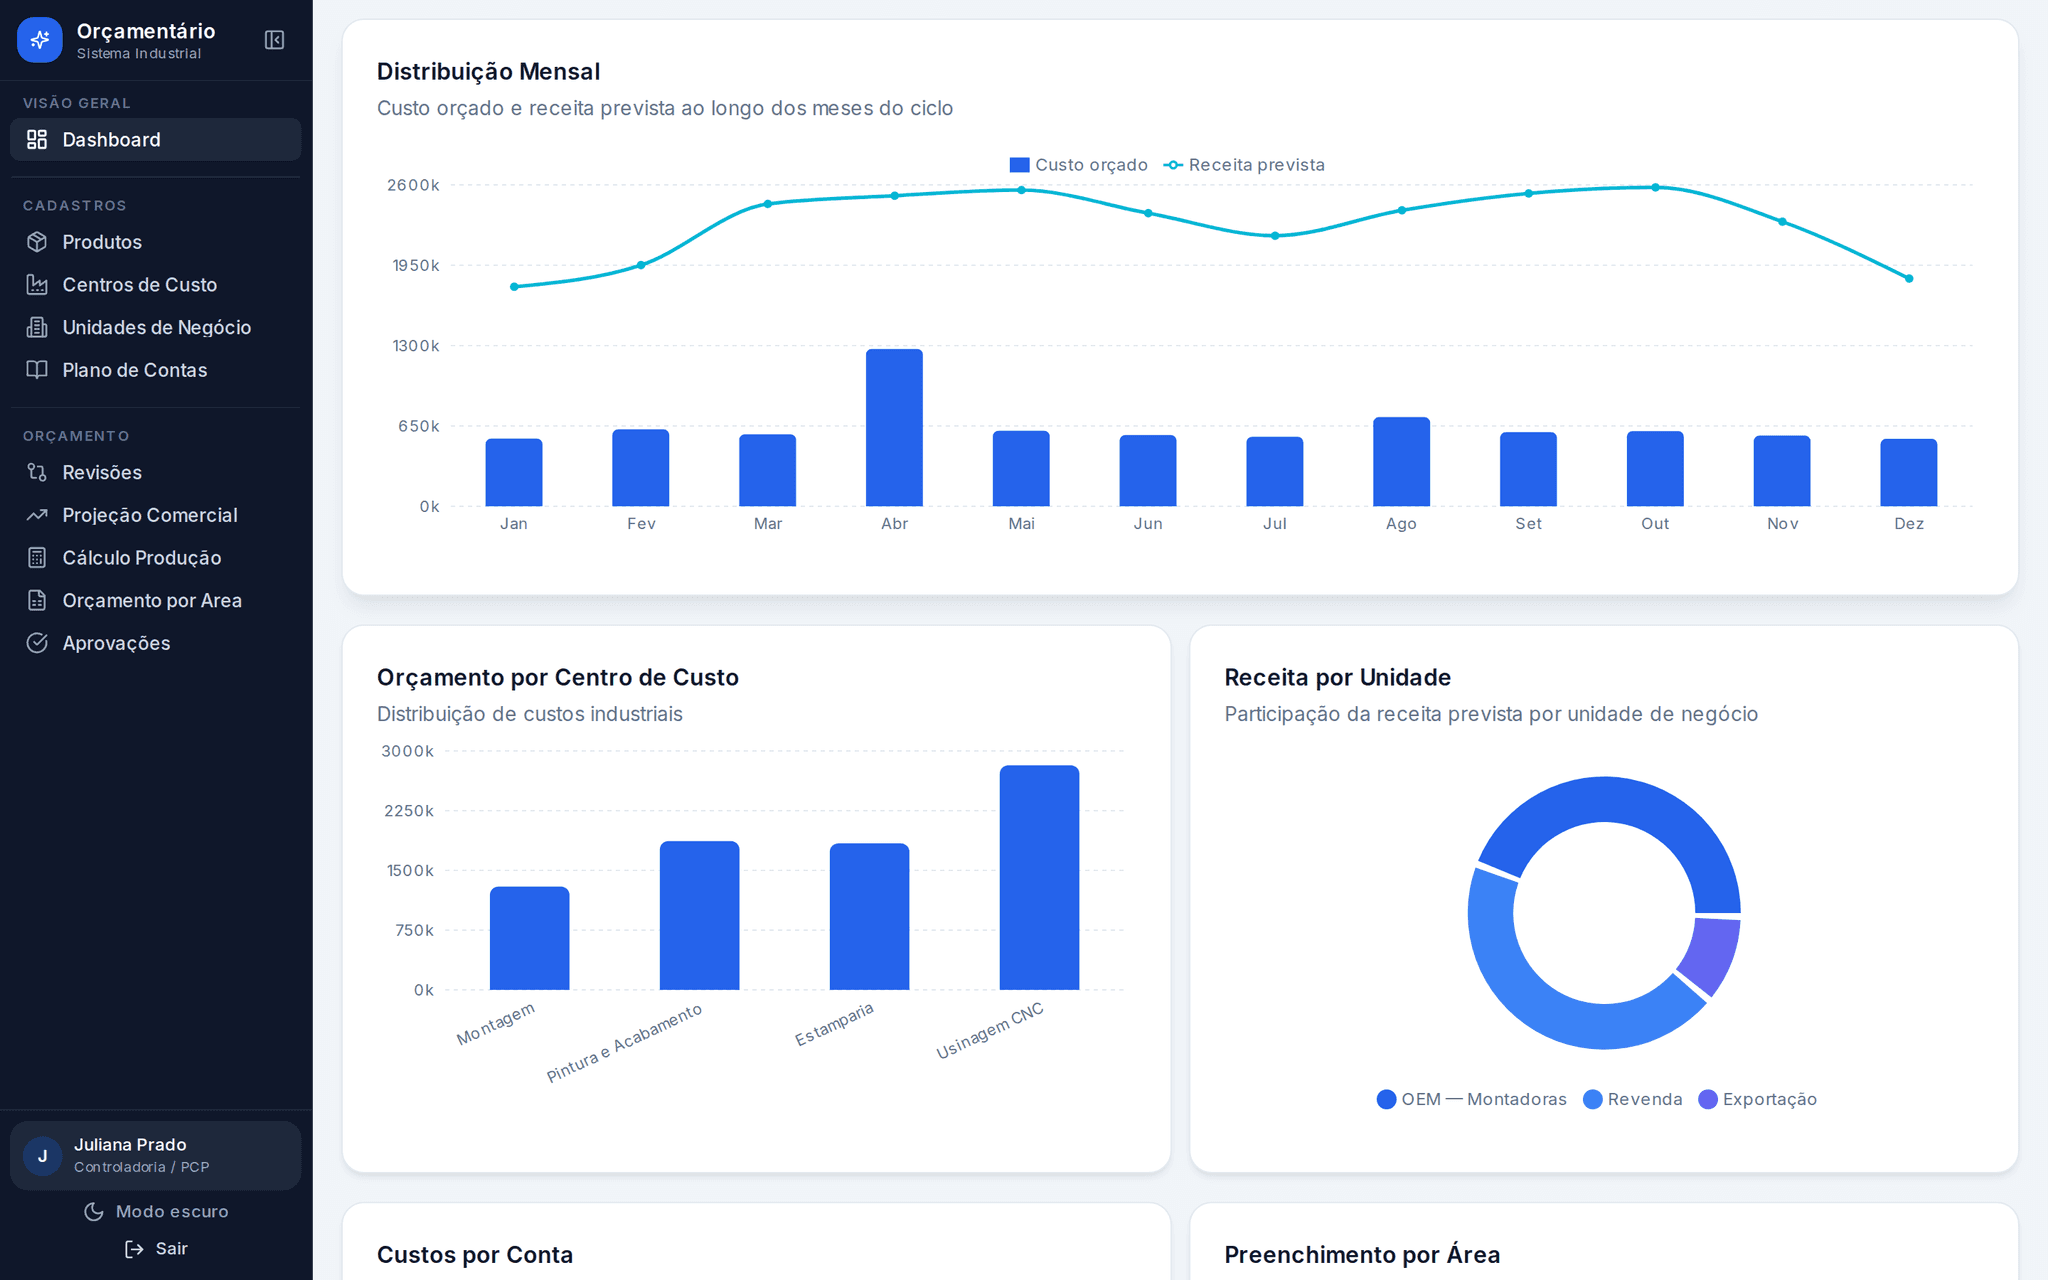Open Plano de Contas
Viewport: 2048px width, 1280px height.
coord(155,370)
